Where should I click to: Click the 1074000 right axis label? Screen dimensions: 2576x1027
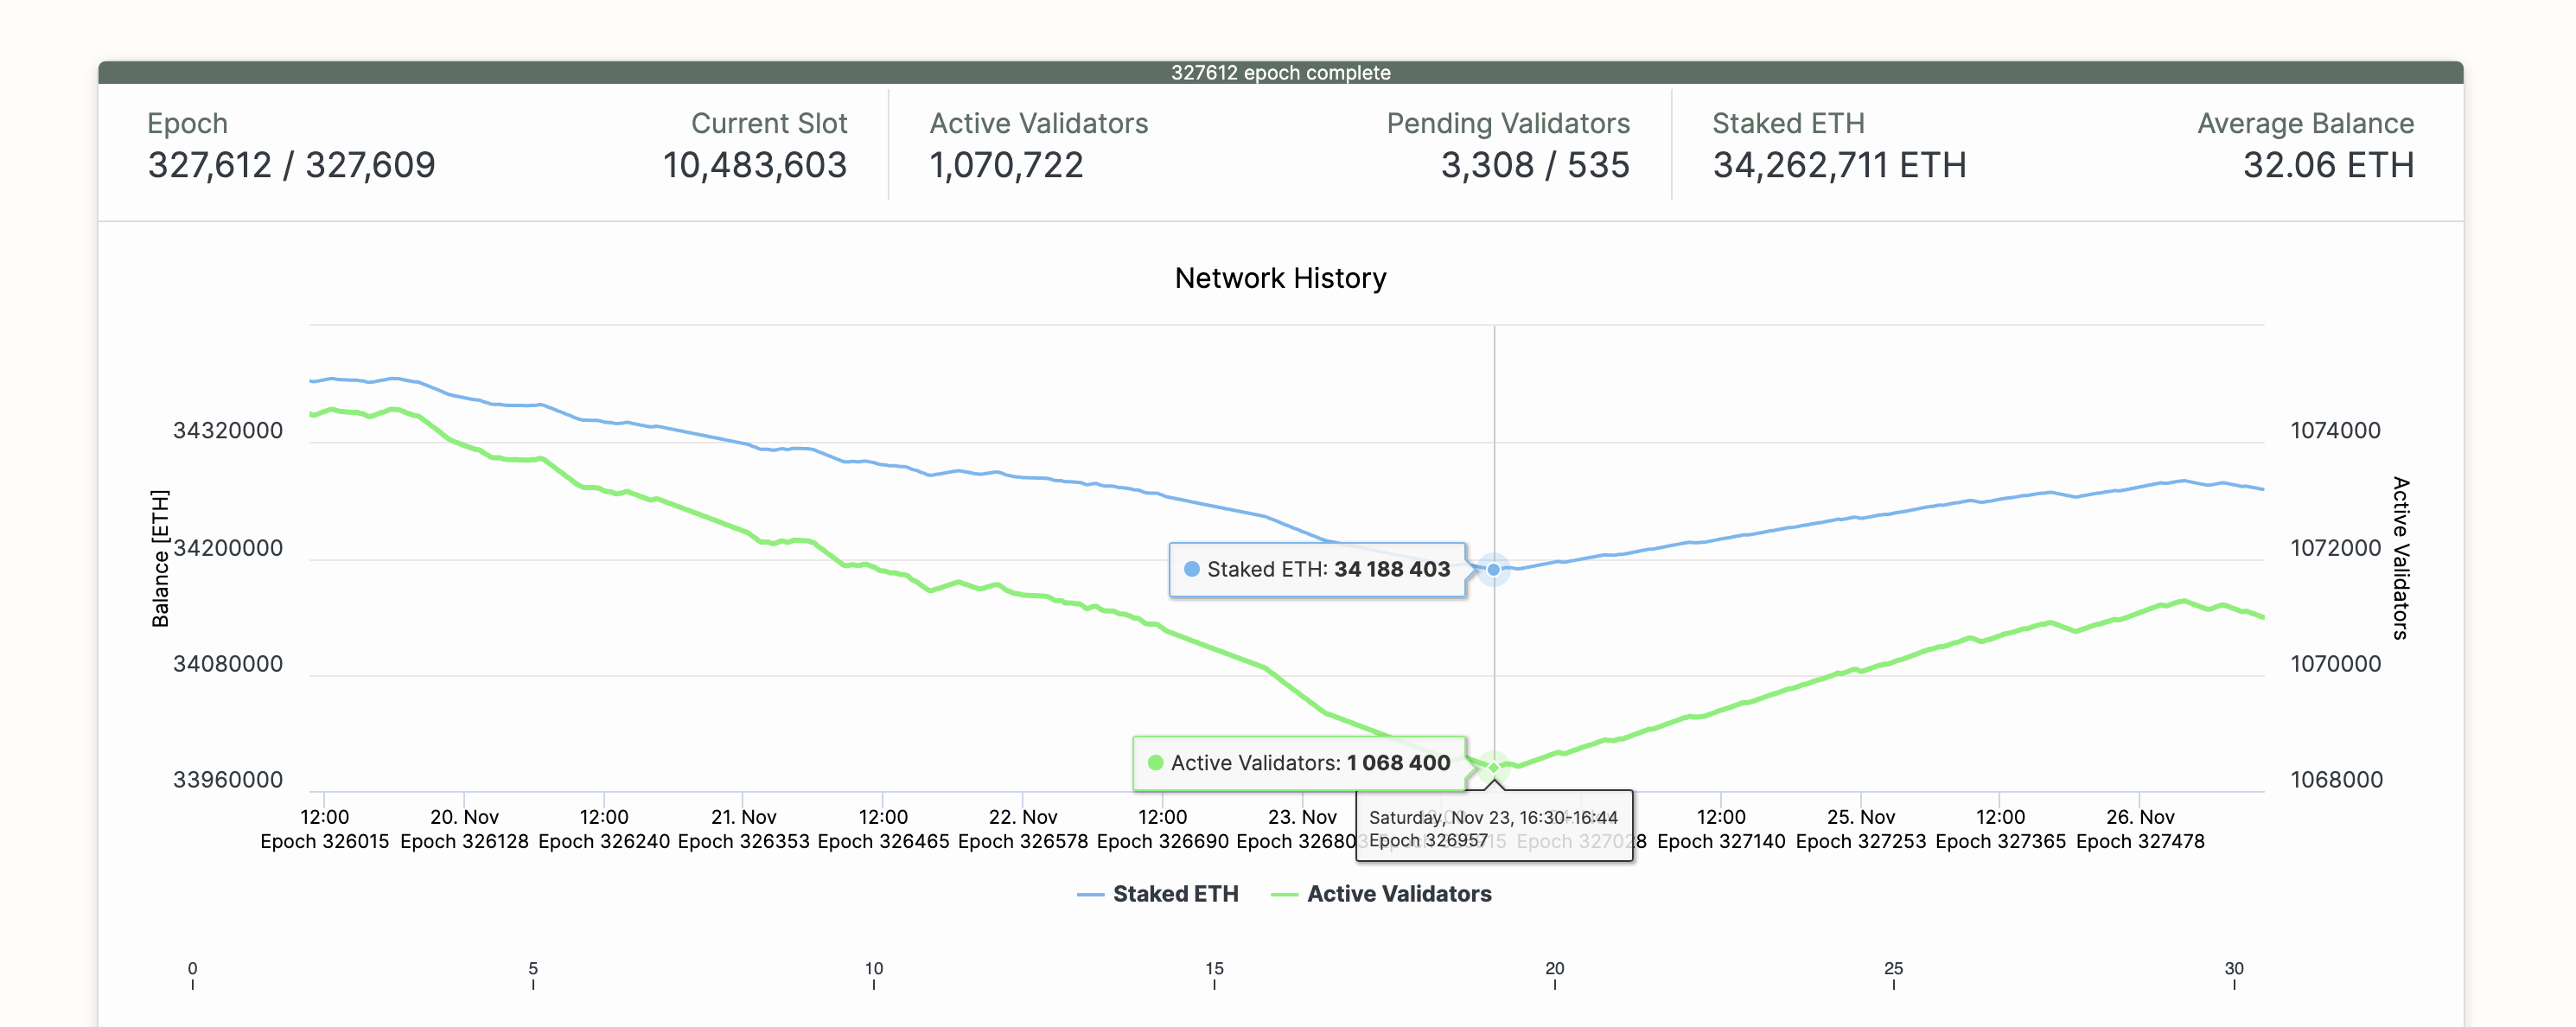tap(2335, 431)
